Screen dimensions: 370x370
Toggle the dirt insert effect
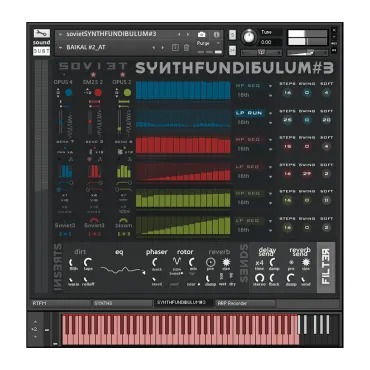pyautogui.click(x=80, y=252)
